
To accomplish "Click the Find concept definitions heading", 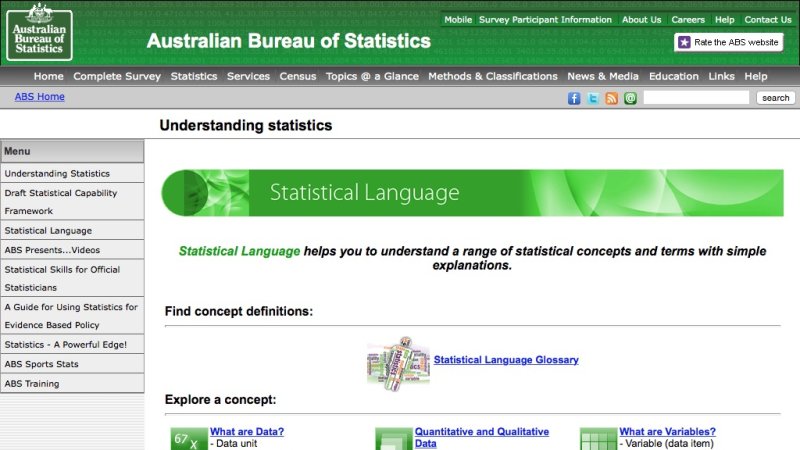I will tap(239, 311).
